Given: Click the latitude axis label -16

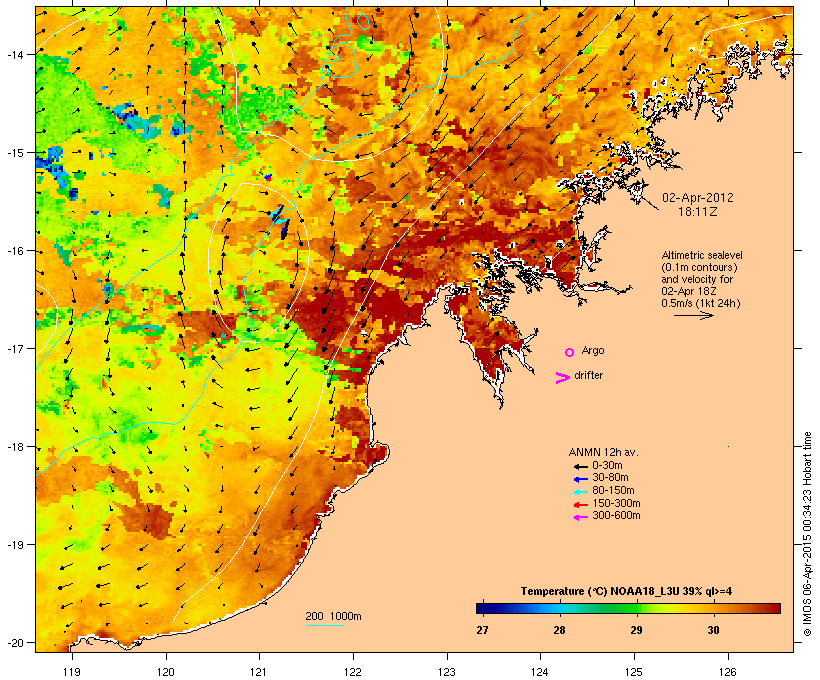Looking at the screenshot, I should [x=15, y=251].
